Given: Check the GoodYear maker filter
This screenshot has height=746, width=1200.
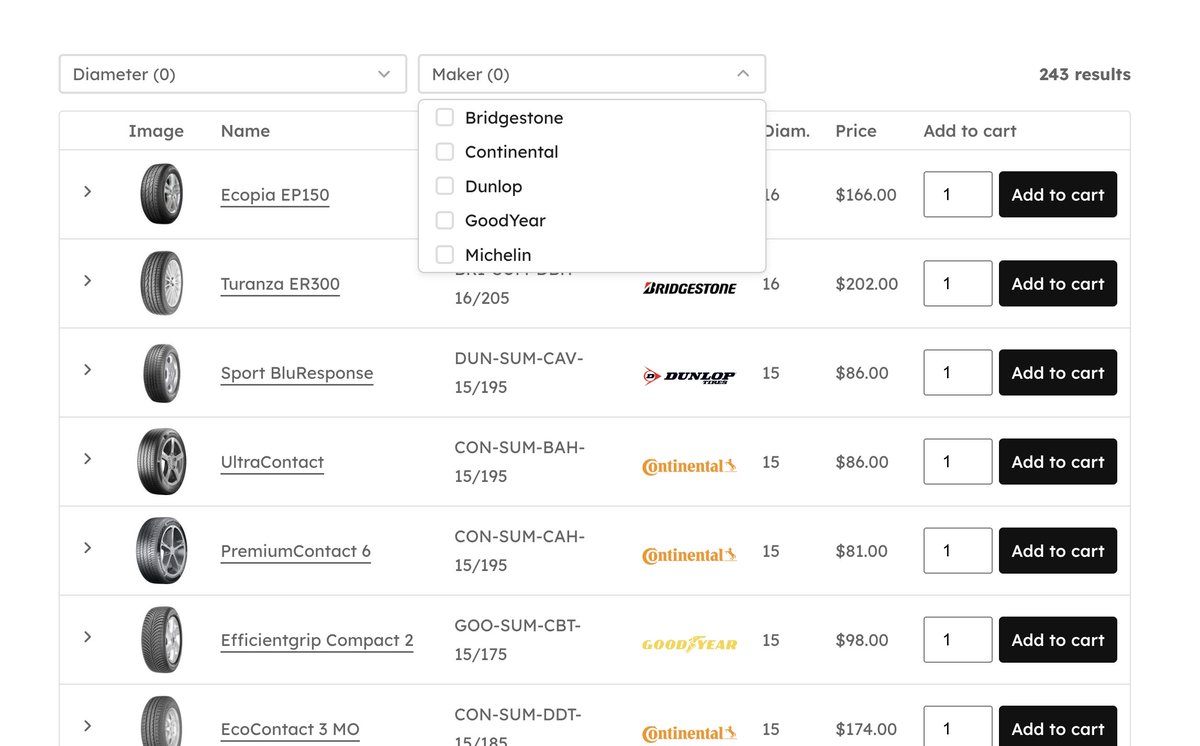Looking at the screenshot, I should [444, 220].
